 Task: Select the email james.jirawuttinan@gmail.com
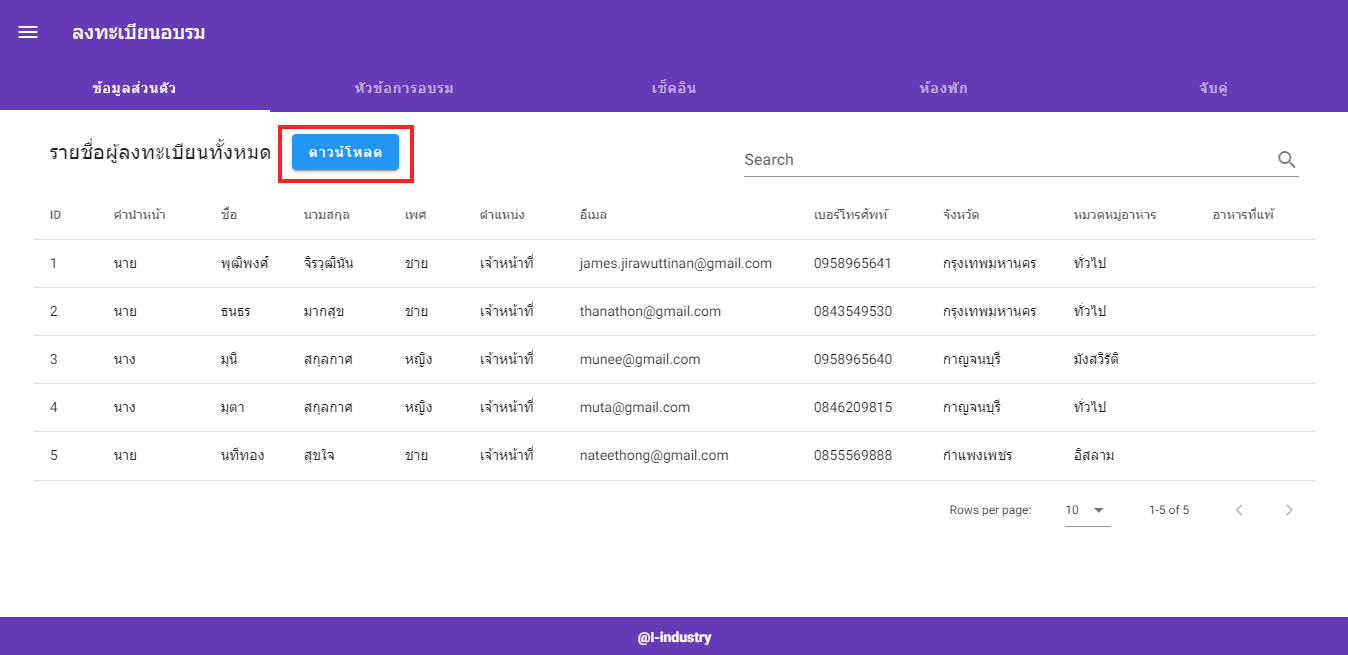(674, 262)
